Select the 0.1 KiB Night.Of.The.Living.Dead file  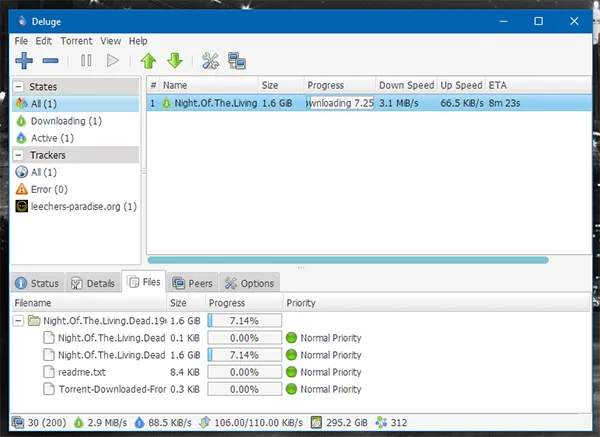(x=300, y=338)
